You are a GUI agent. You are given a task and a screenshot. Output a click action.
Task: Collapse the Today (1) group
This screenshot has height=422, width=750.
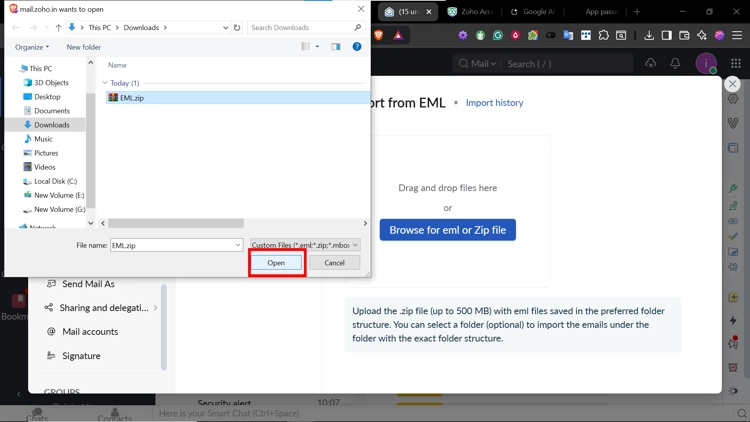(x=105, y=83)
